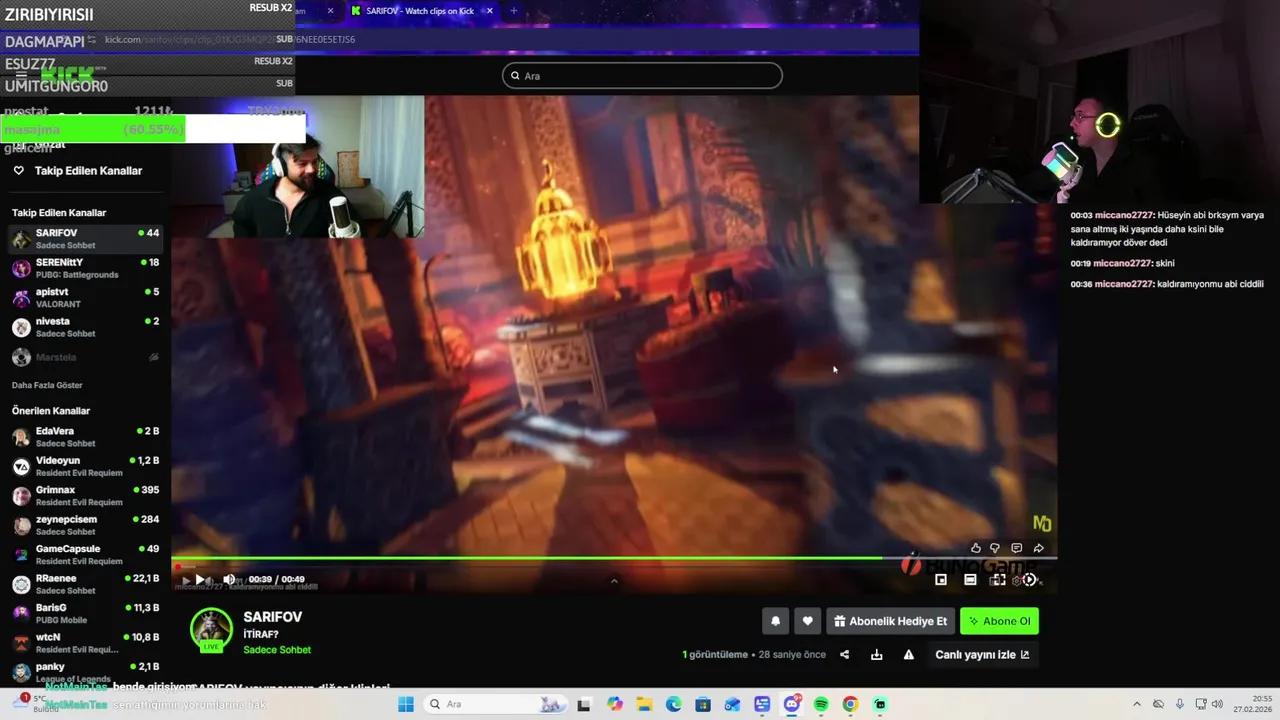Open Copilot from the taskbar
Screen dimensions: 1280x720
click(614, 704)
